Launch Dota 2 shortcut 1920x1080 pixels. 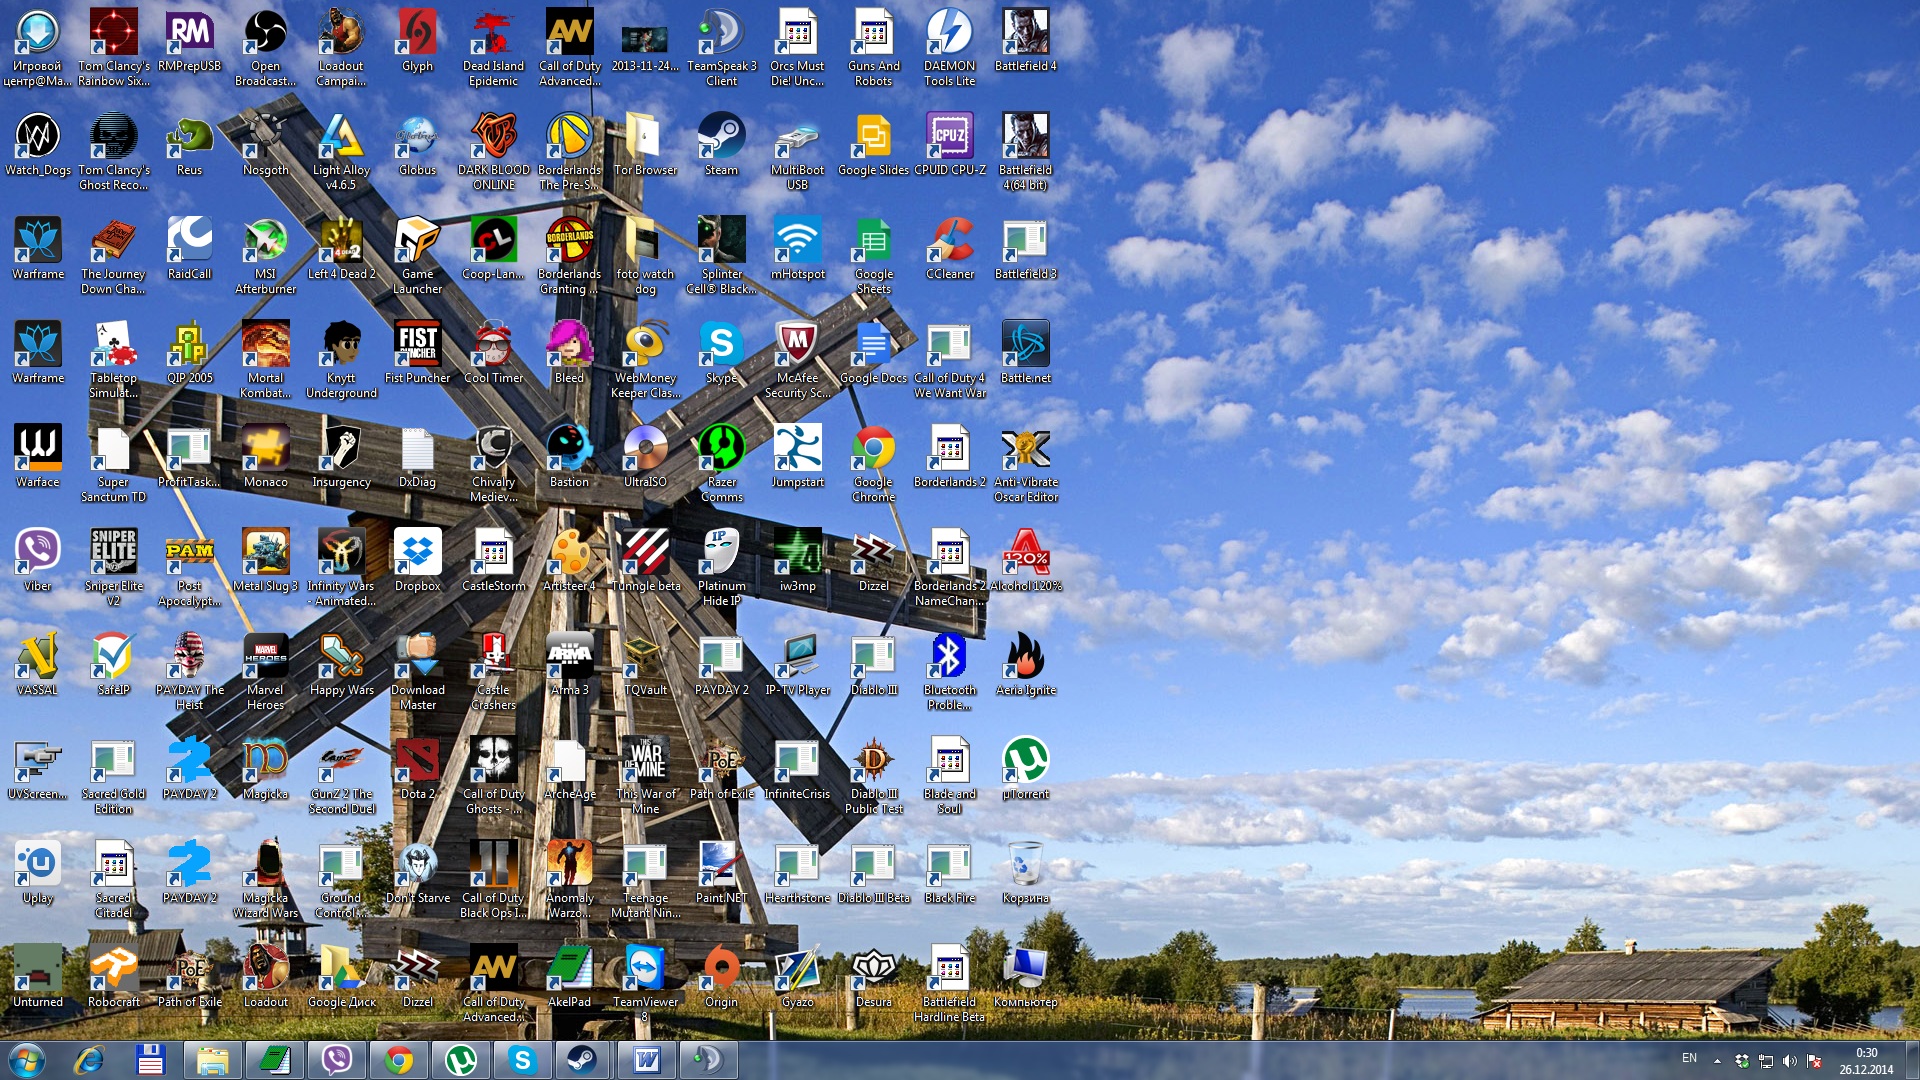(x=417, y=769)
